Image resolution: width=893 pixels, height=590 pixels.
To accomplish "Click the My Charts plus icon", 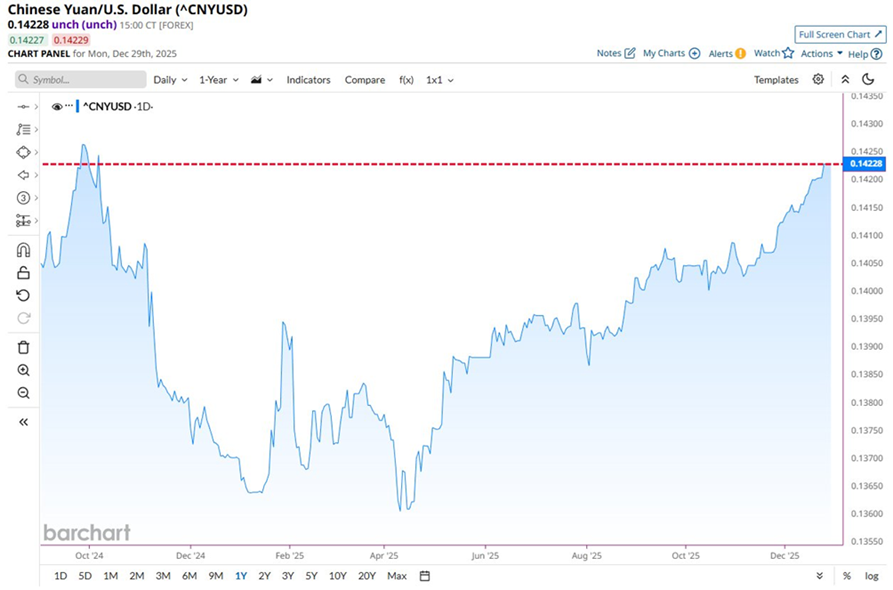I will click(694, 54).
